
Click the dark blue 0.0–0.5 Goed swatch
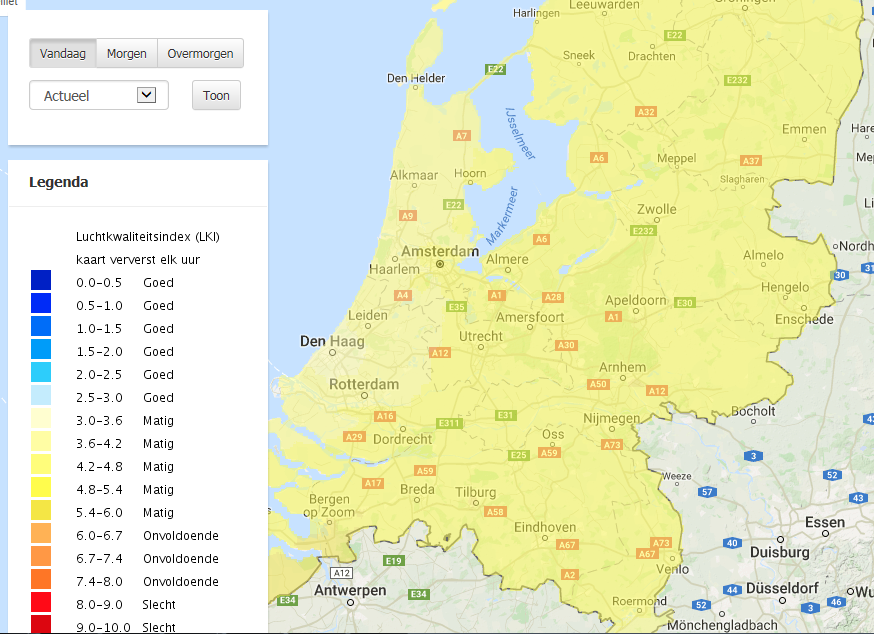(x=41, y=281)
